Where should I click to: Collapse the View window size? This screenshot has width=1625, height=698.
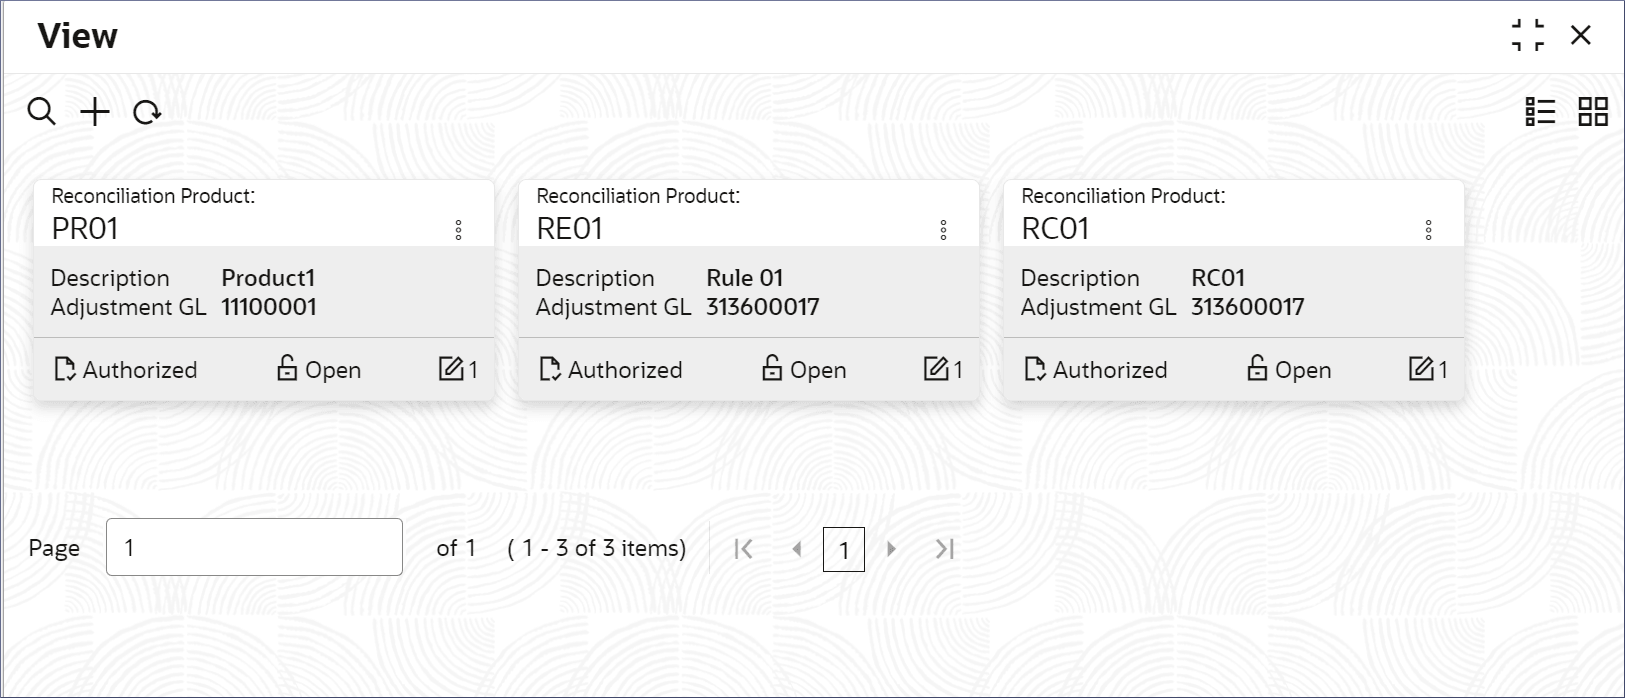pyautogui.click(x=1527, y=35)
